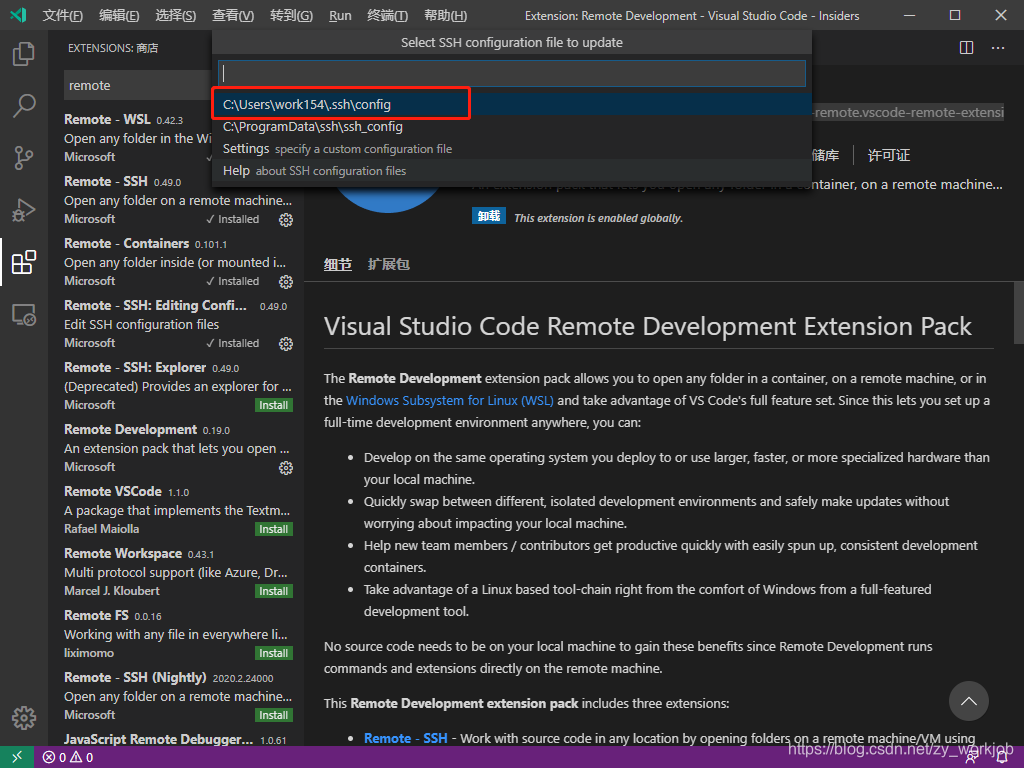The height and width of the screenshot is (768, 1024).
Task: Open the Extensions view icon
Action: 24,262
